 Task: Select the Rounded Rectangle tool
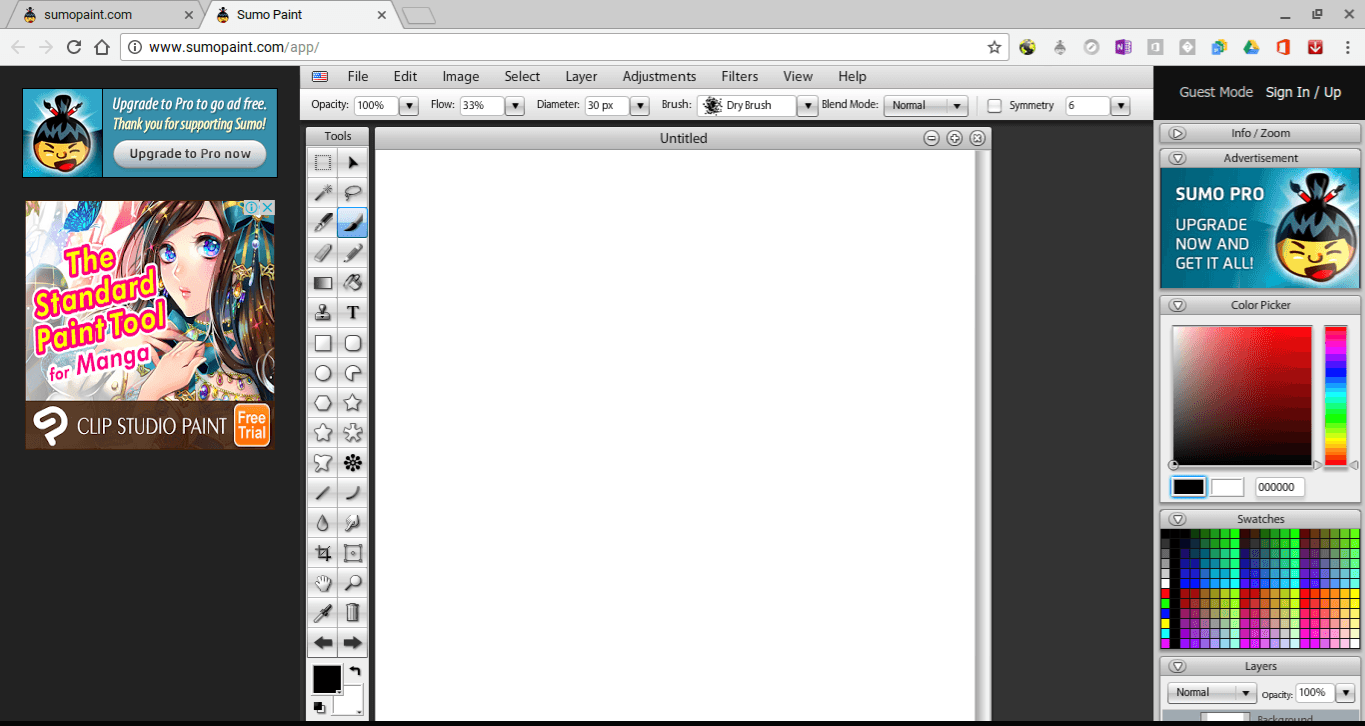pos(353,343)
